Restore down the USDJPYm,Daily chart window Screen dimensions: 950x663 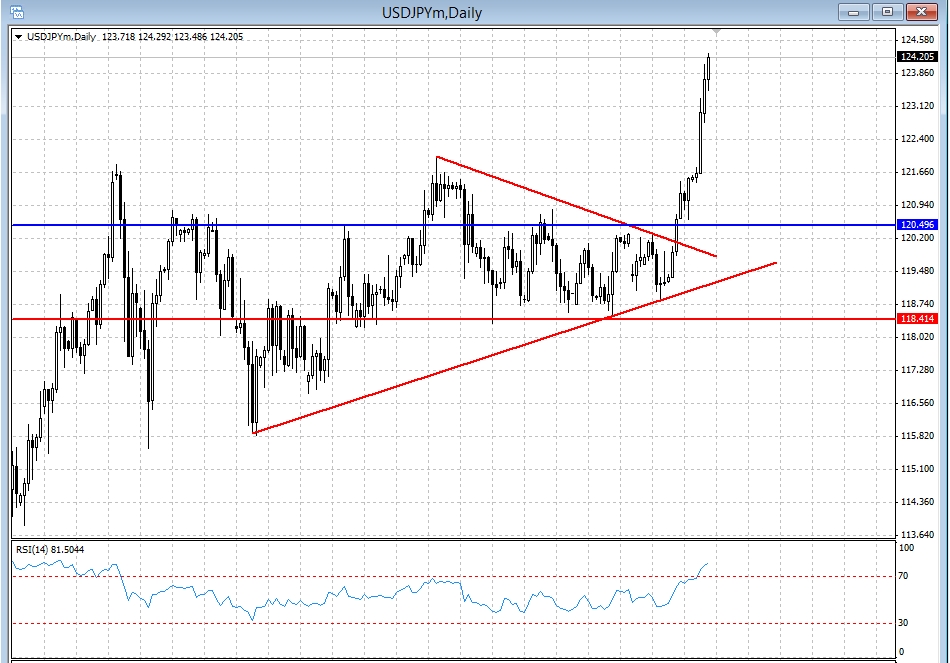888,12
